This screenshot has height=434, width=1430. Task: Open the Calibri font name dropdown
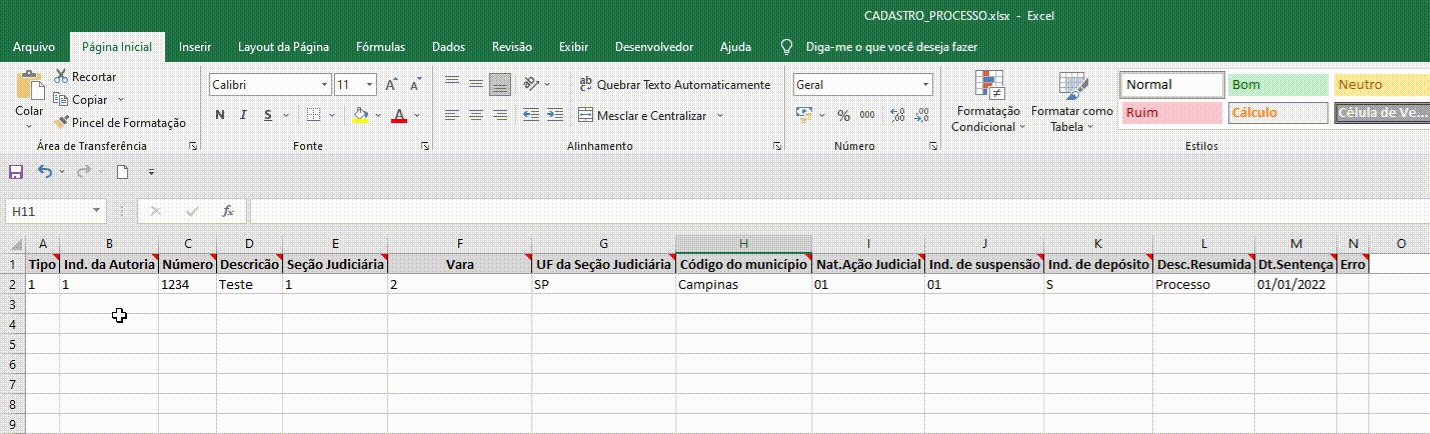324,85
